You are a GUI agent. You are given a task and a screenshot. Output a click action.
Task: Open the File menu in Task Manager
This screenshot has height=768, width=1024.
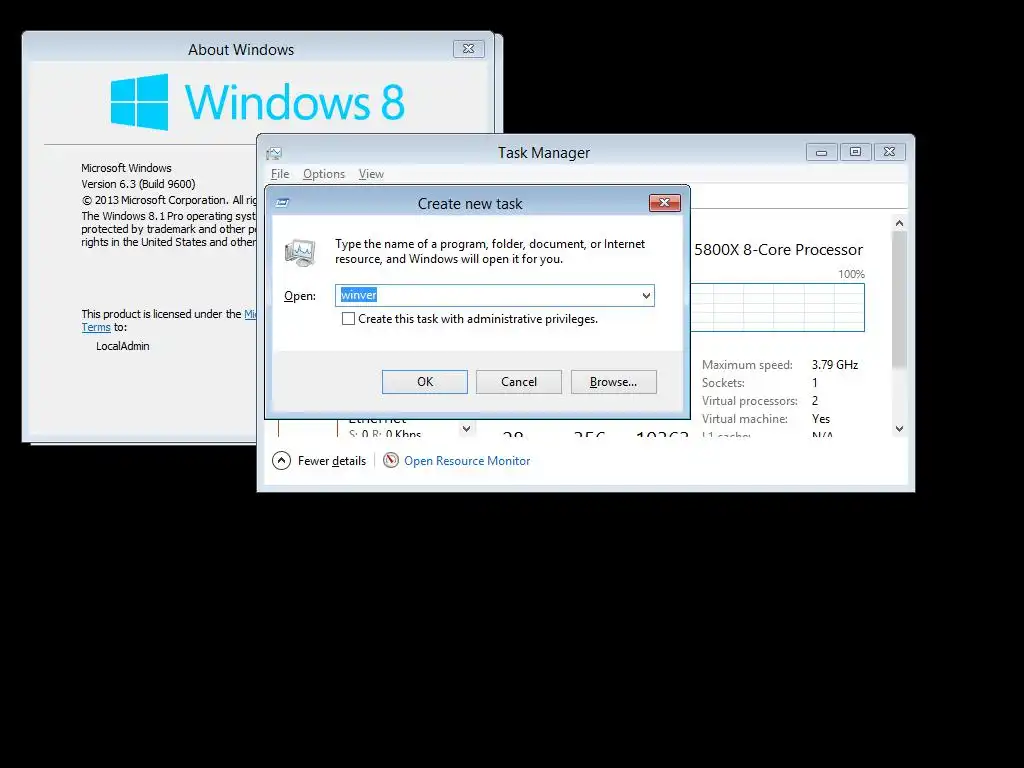pyautogui.click(x=280, y=174)
